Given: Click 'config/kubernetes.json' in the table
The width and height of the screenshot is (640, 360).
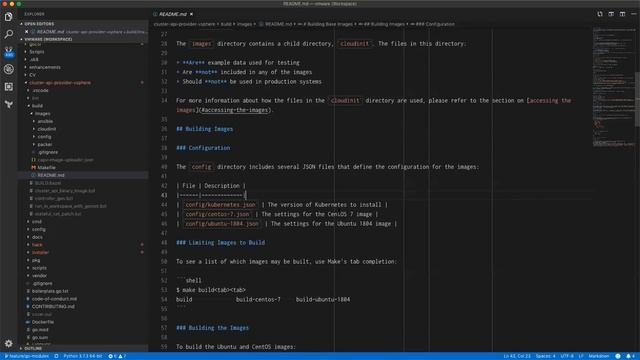Looking at the screenshot, I should coord(220,205).
